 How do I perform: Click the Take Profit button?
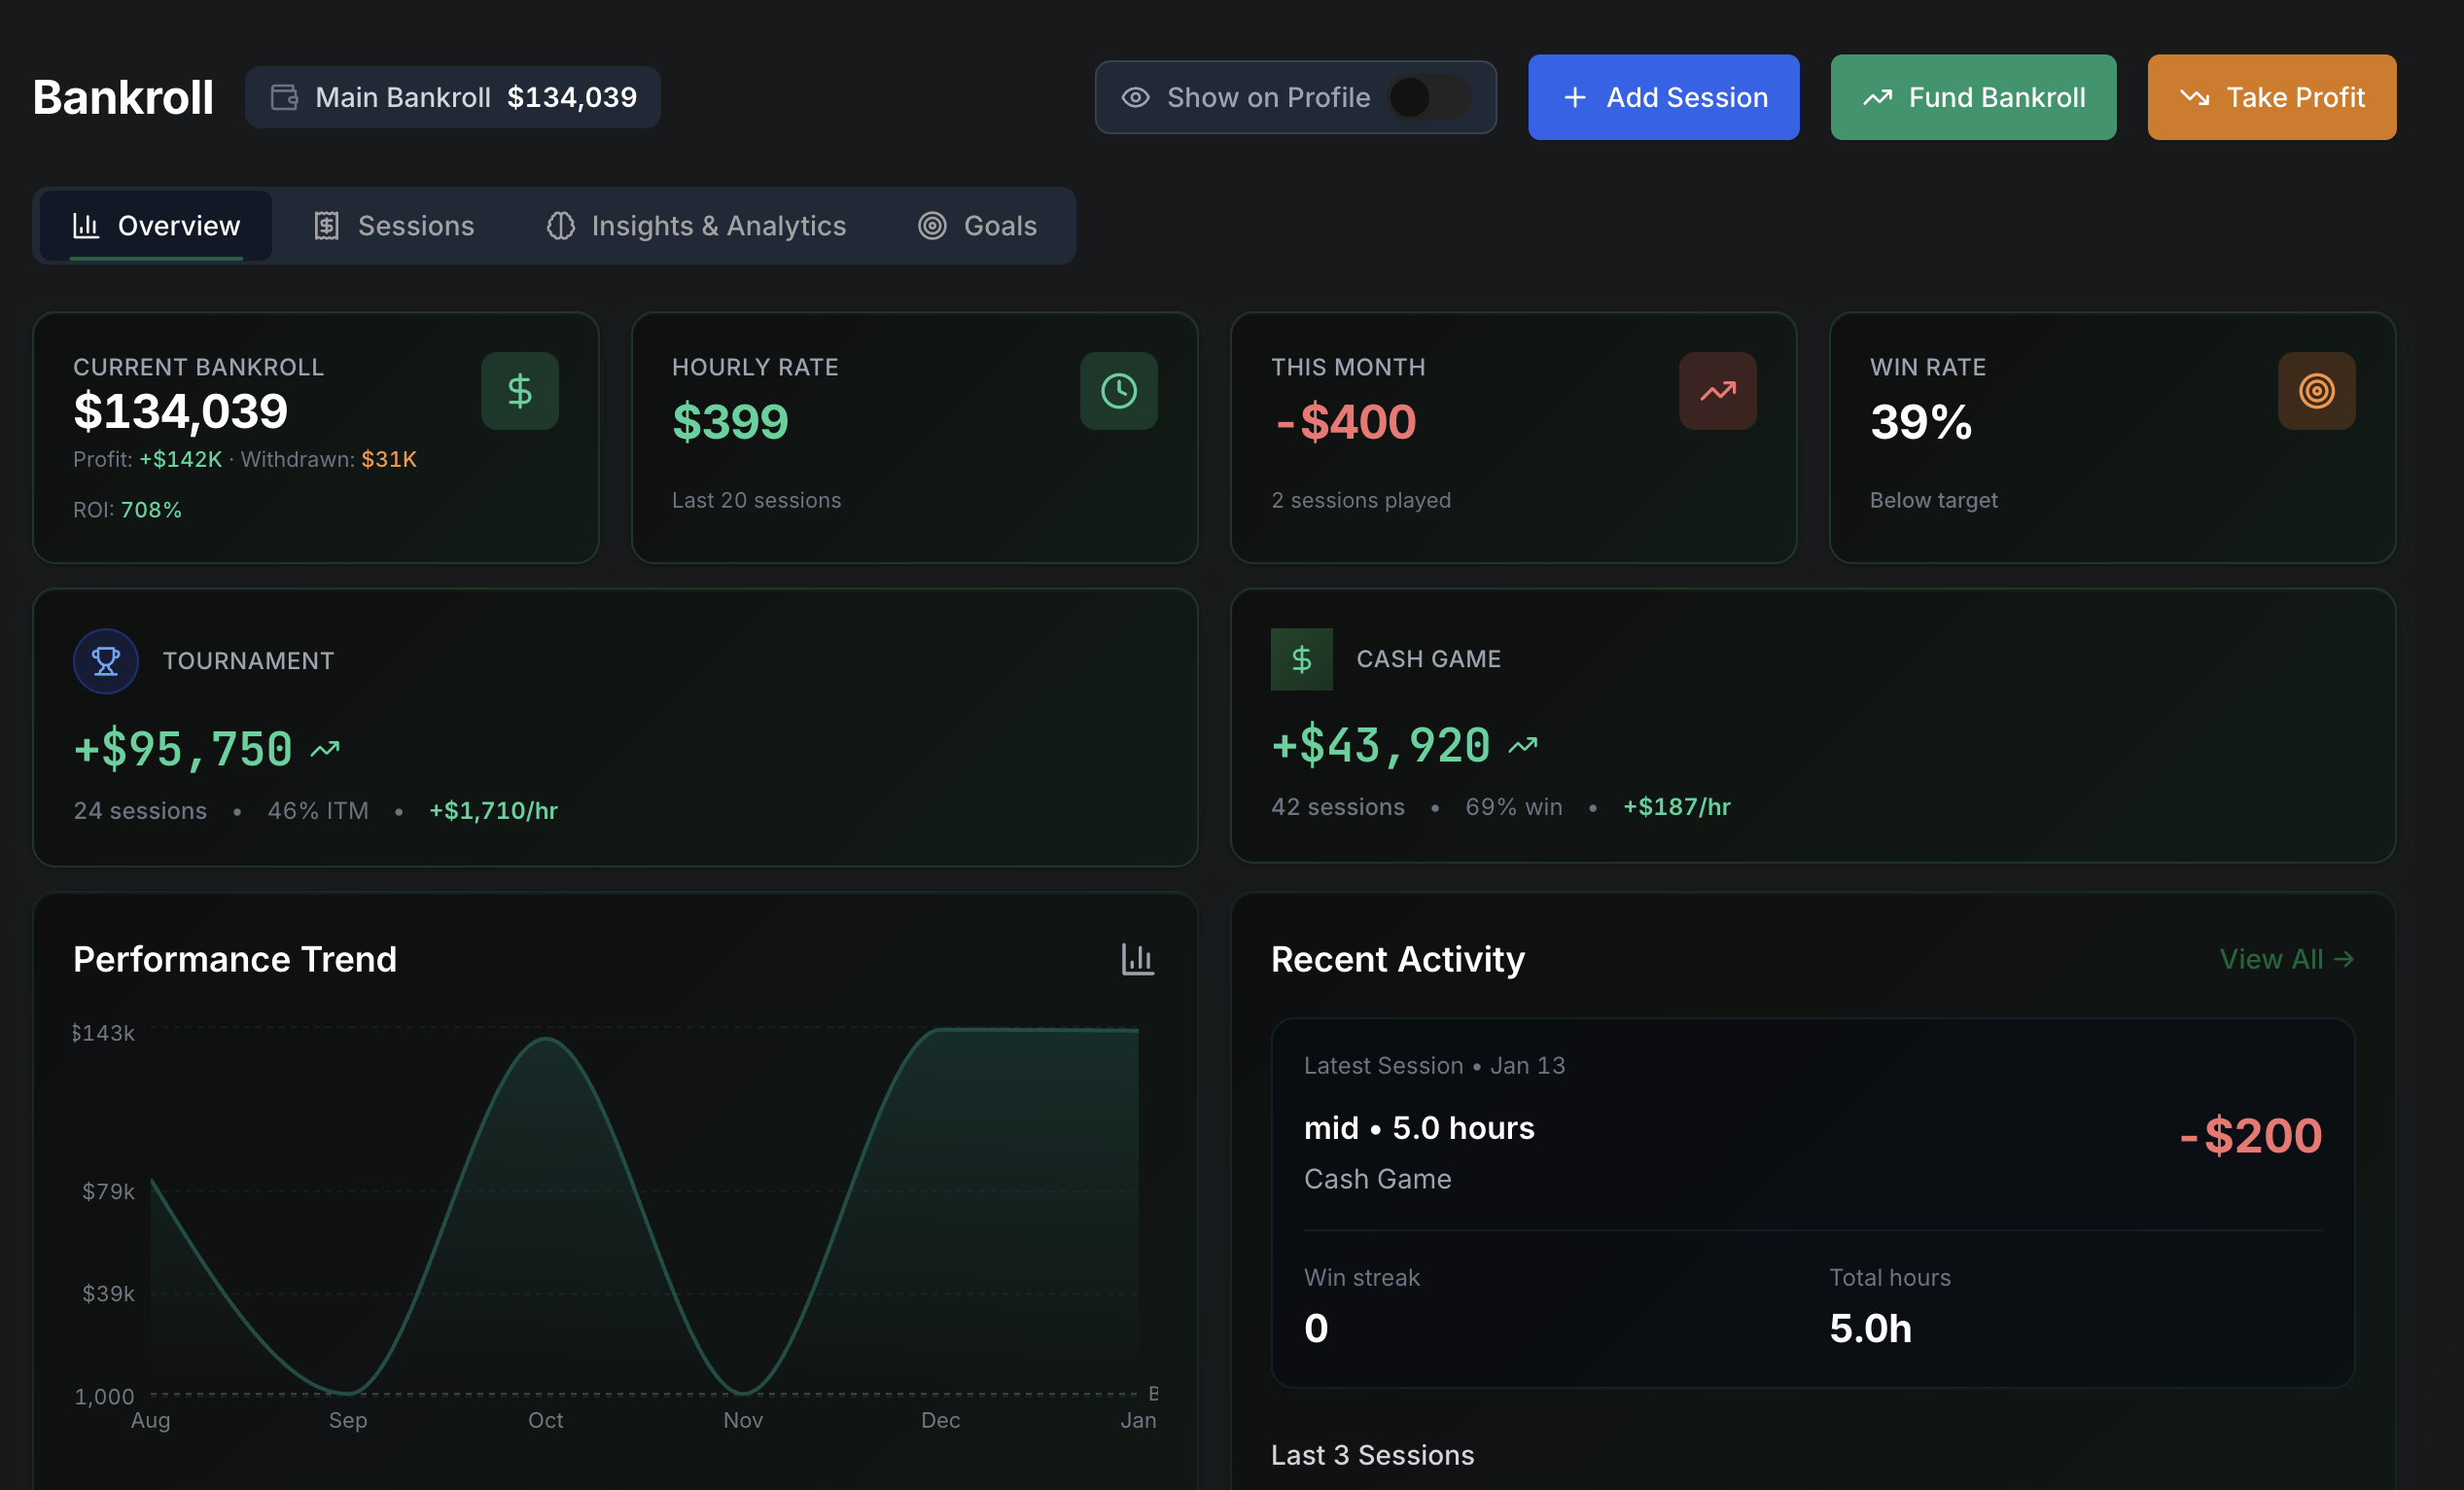pyautogui.click(x=2271, y=97)
